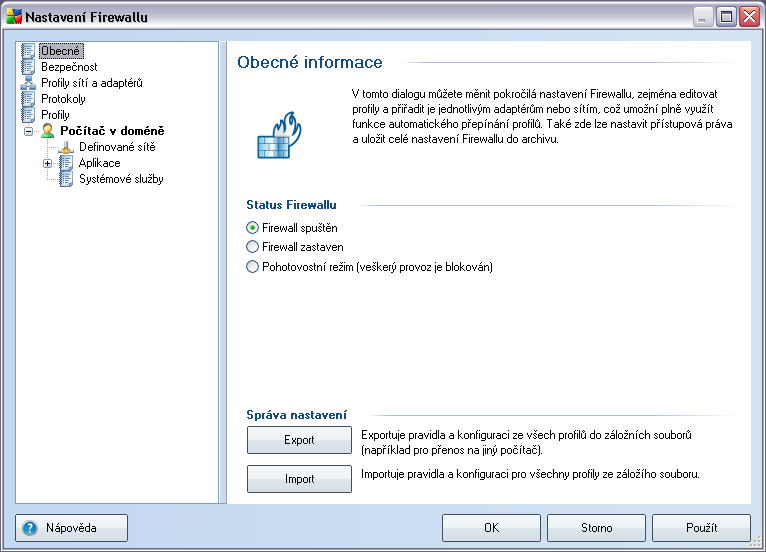766x552 pixels.
Task: Close the Nastavení Firewallu window
Action: coord(749,17)
